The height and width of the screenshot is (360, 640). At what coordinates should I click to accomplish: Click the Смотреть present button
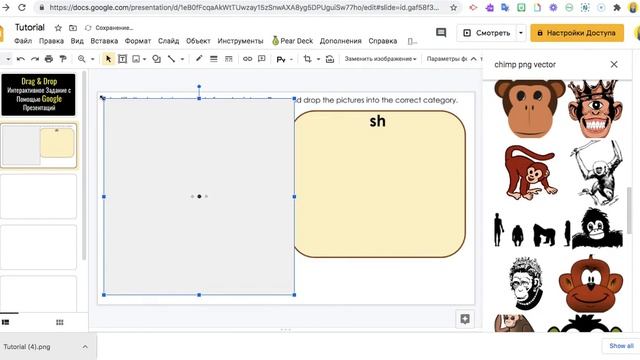(487, 33)
